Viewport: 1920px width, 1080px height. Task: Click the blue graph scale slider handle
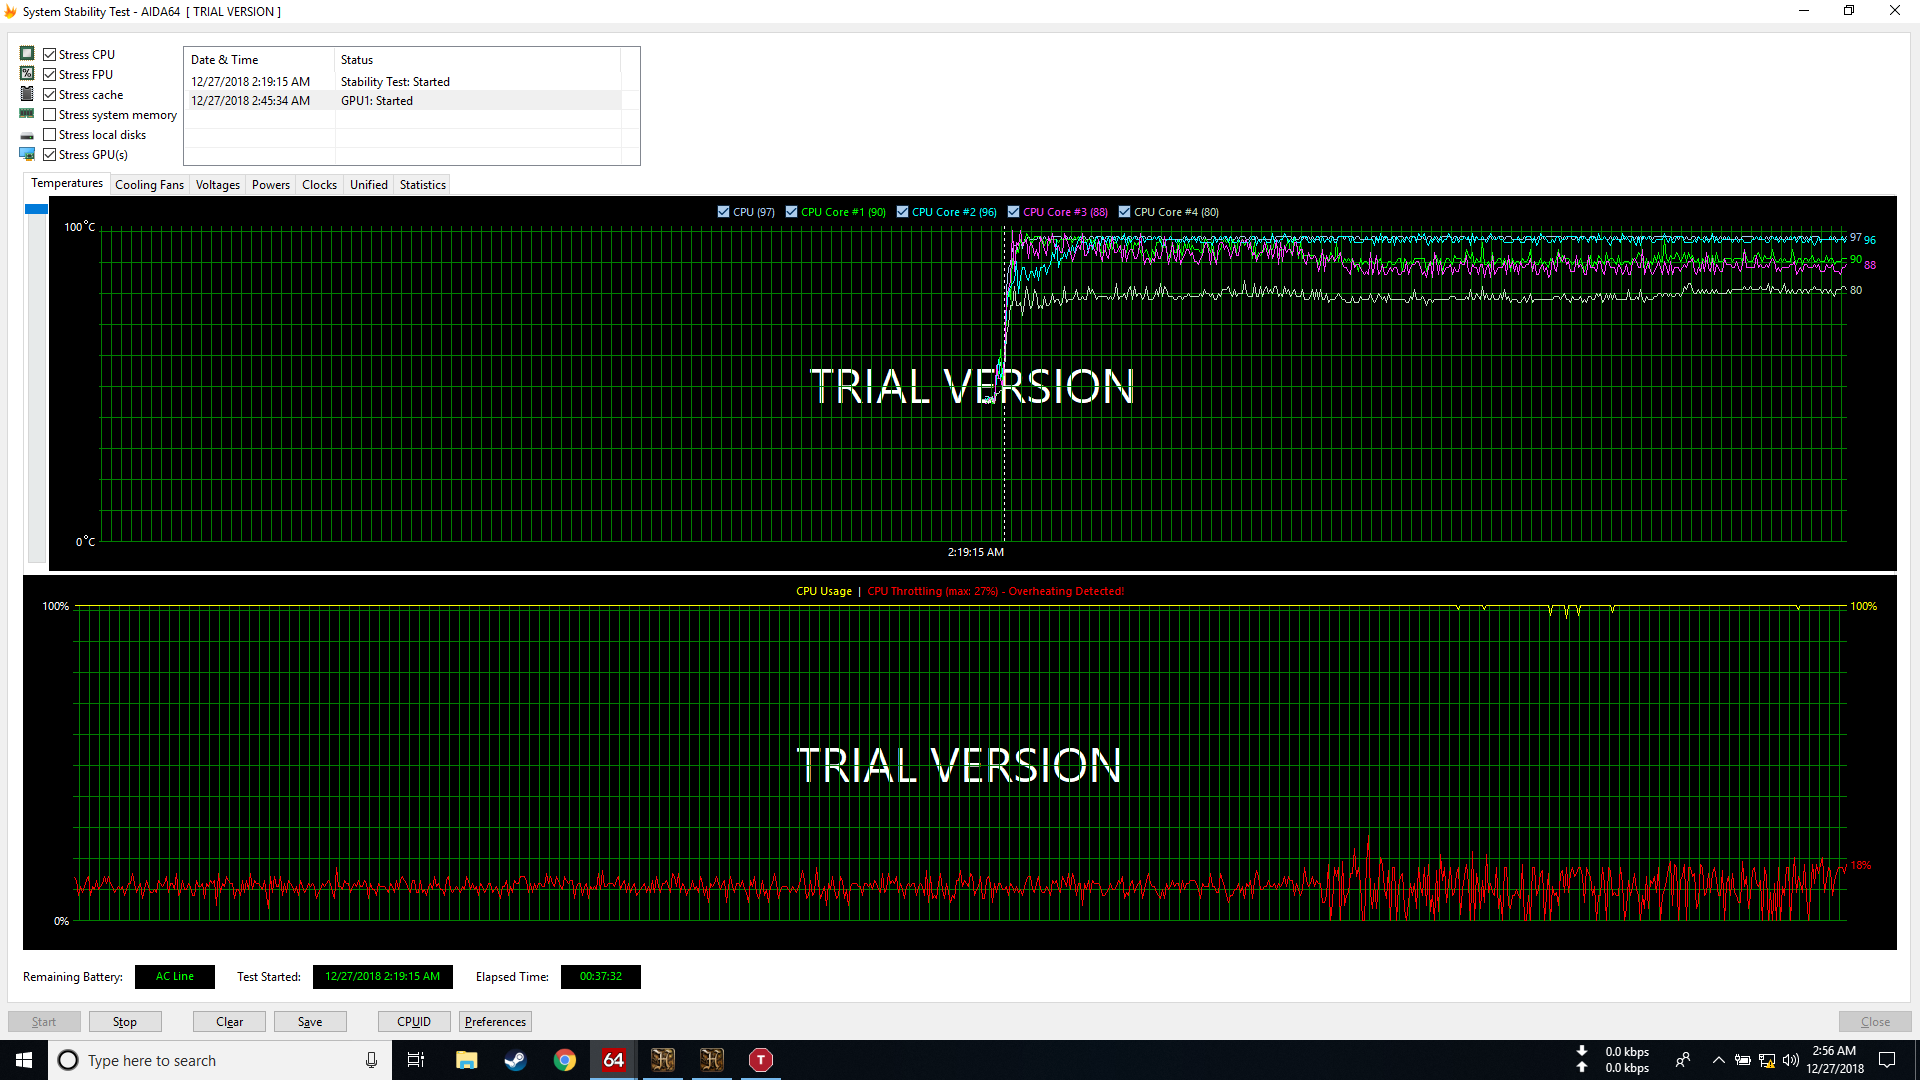[x=36, y=209]
